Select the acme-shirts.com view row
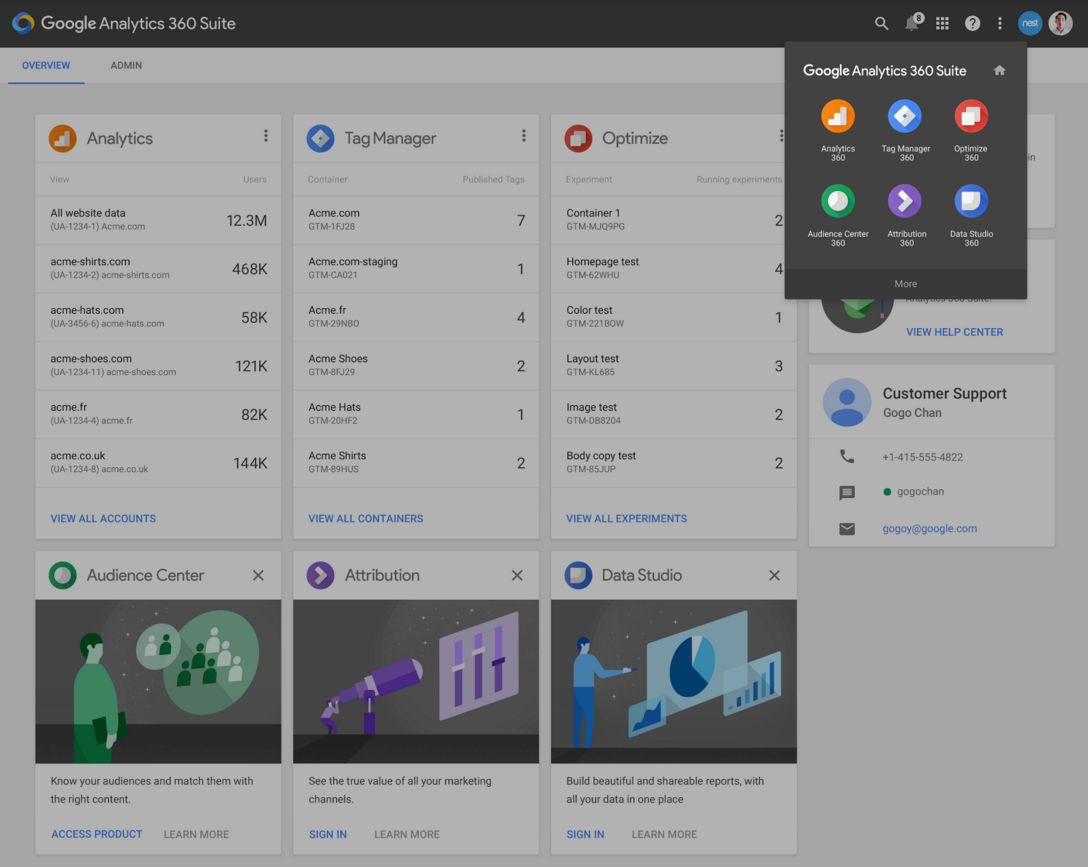 point(158,268)
